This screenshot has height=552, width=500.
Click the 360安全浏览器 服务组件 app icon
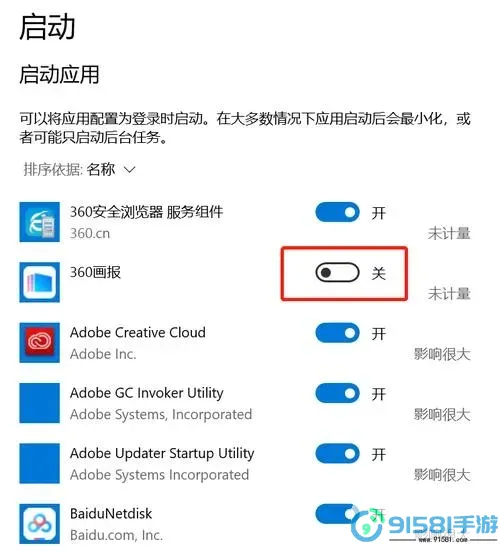[x=39, y=222]
